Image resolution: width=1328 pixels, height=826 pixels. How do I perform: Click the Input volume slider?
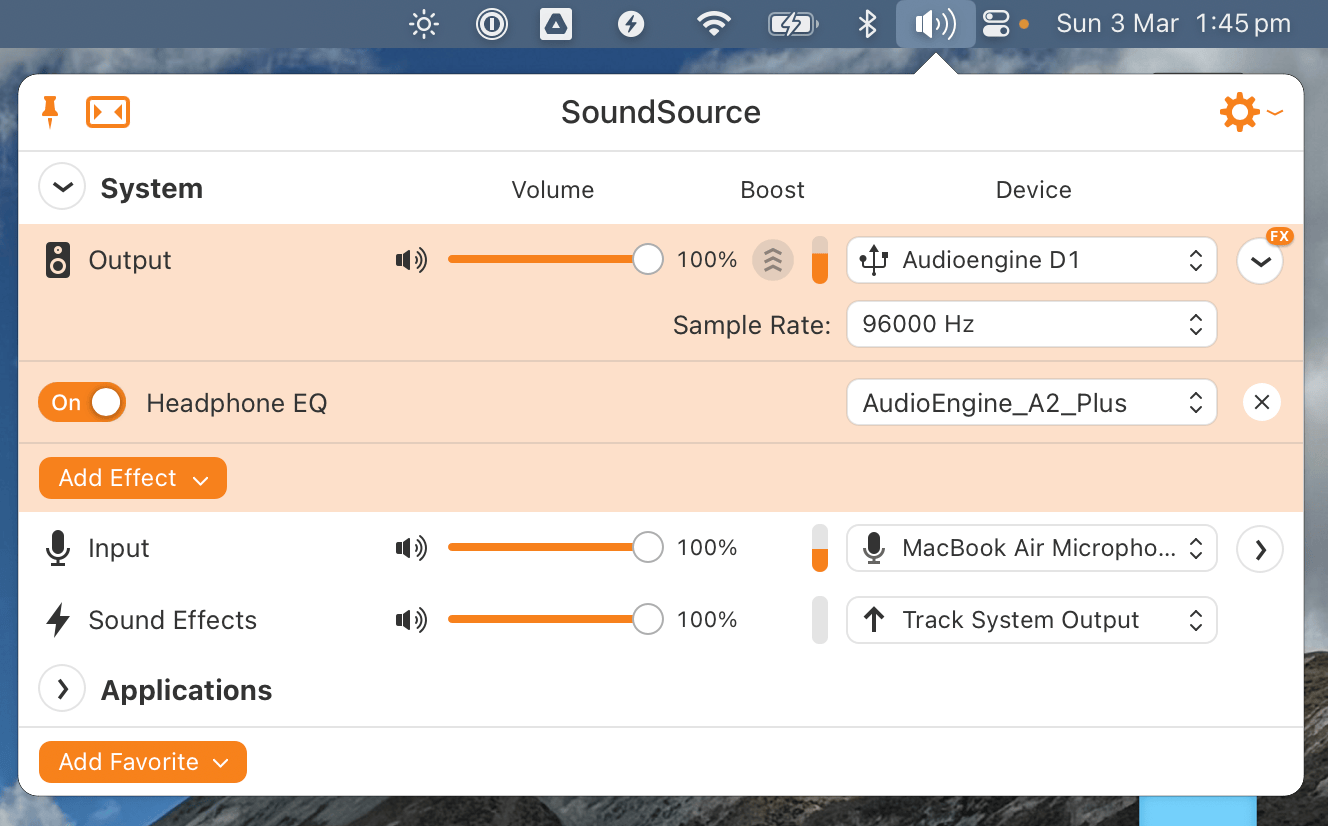pos(555,547)
